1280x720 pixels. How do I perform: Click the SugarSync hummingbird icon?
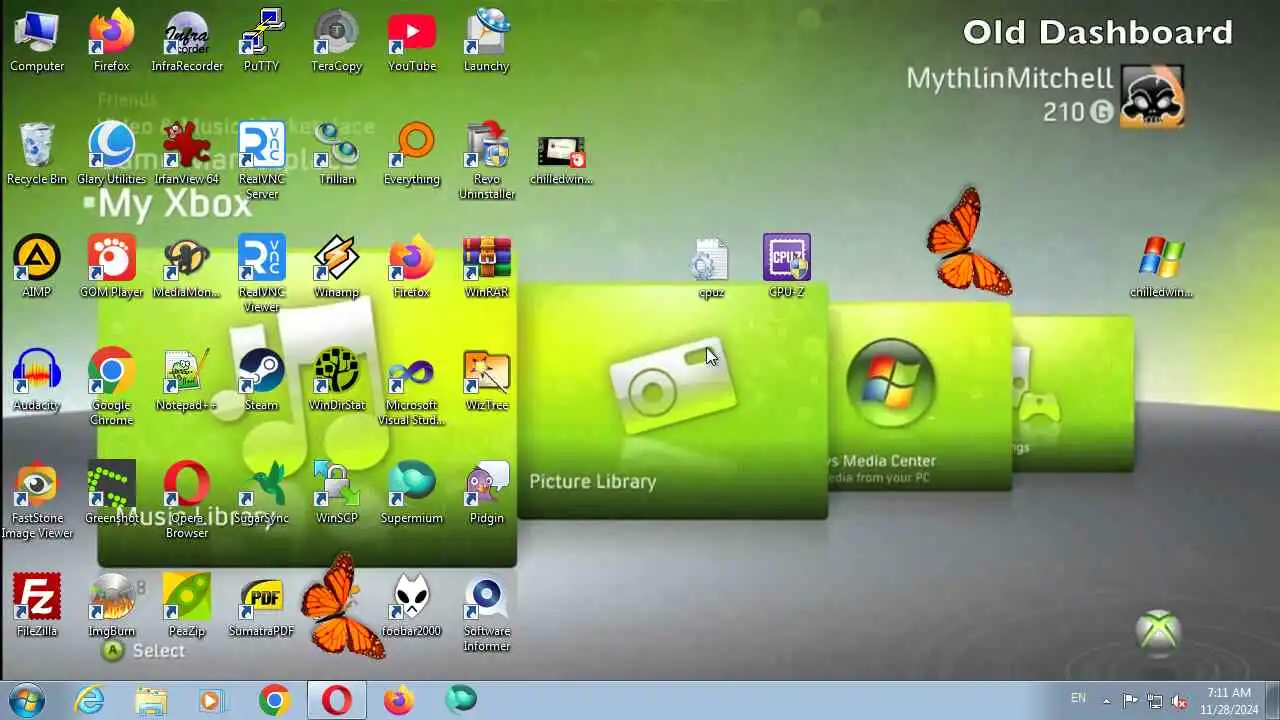pos(262,494)
